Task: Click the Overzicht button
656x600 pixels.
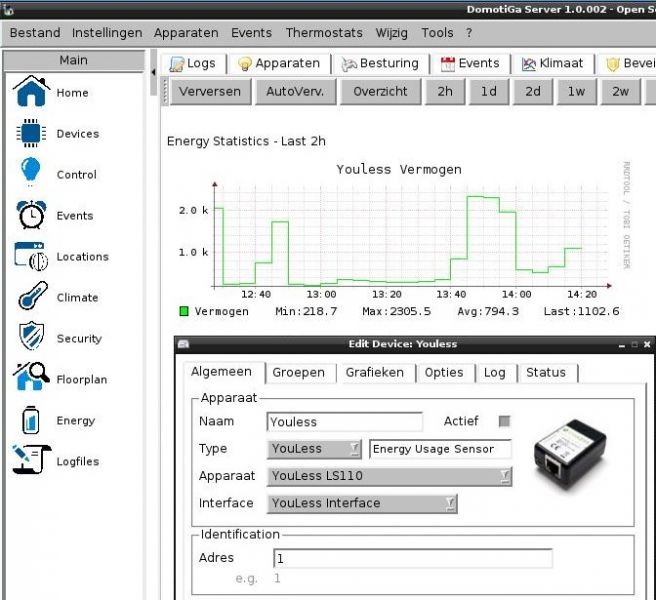Action: click(380, 91)
